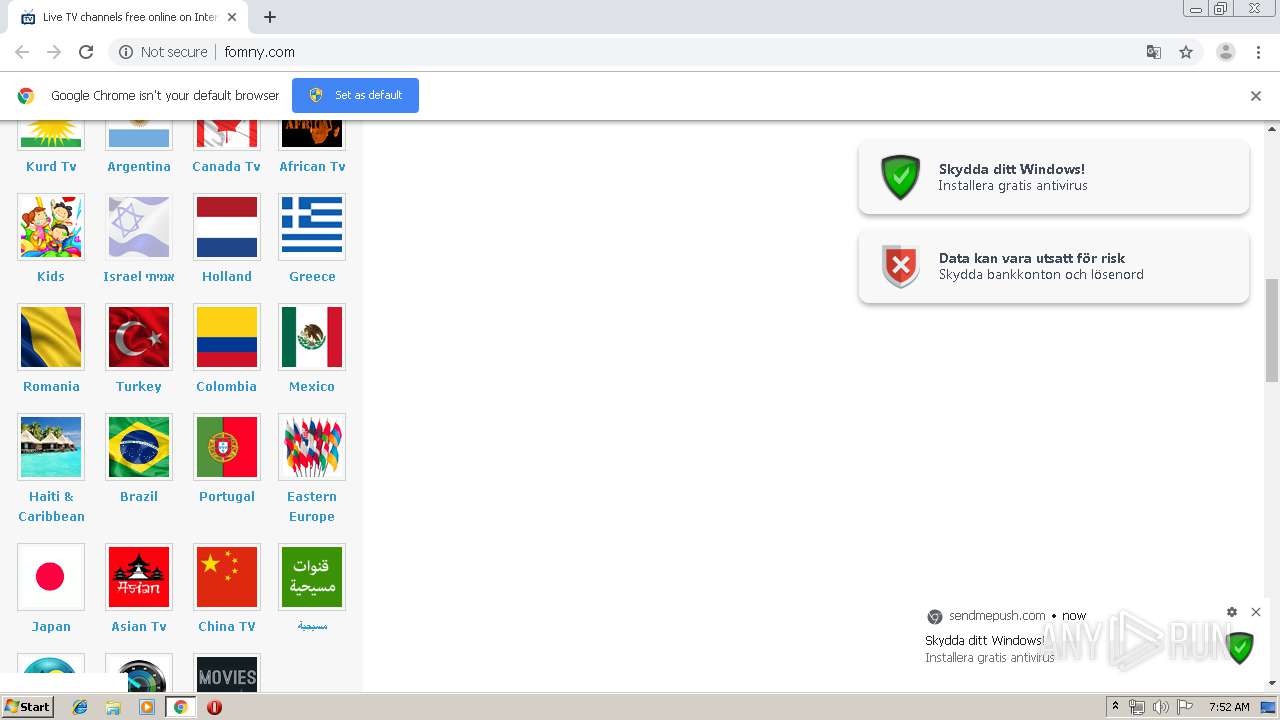Open the Chrome three-dot menu
The height and width of the screenshot is (720, 1280).
click(x=1259, y=52)
